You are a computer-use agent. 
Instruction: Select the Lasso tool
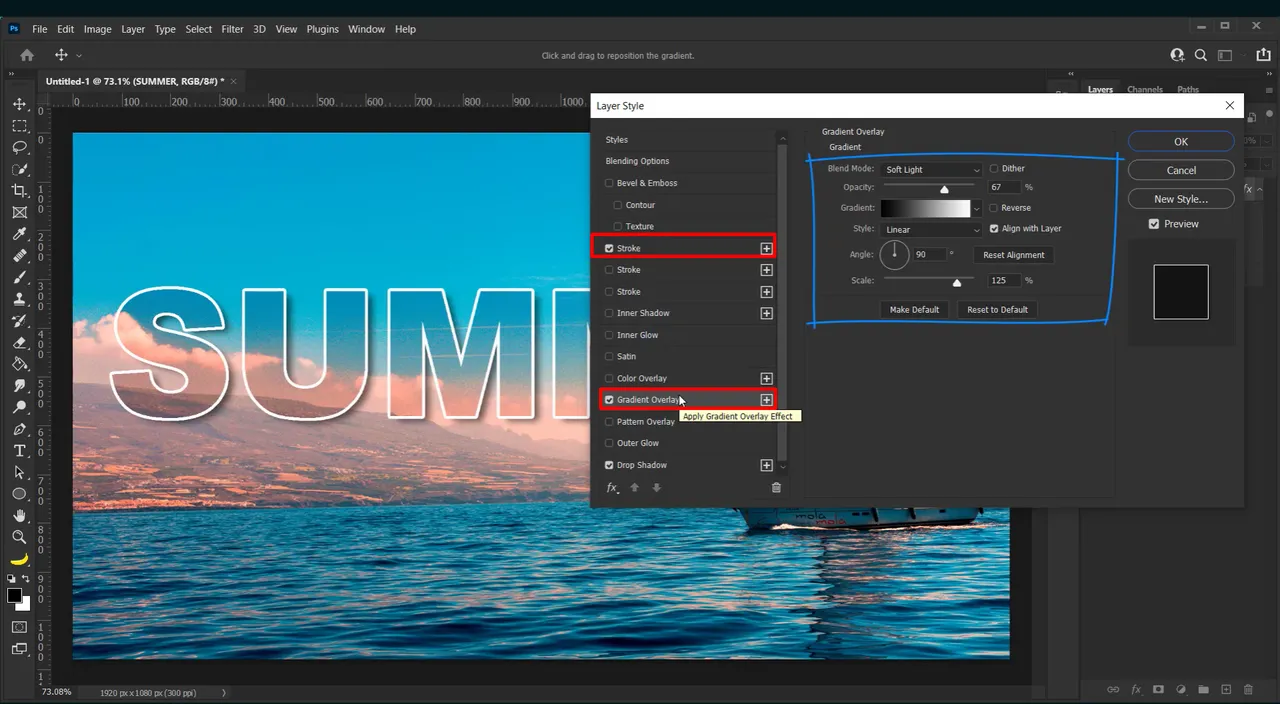point(19,147)
